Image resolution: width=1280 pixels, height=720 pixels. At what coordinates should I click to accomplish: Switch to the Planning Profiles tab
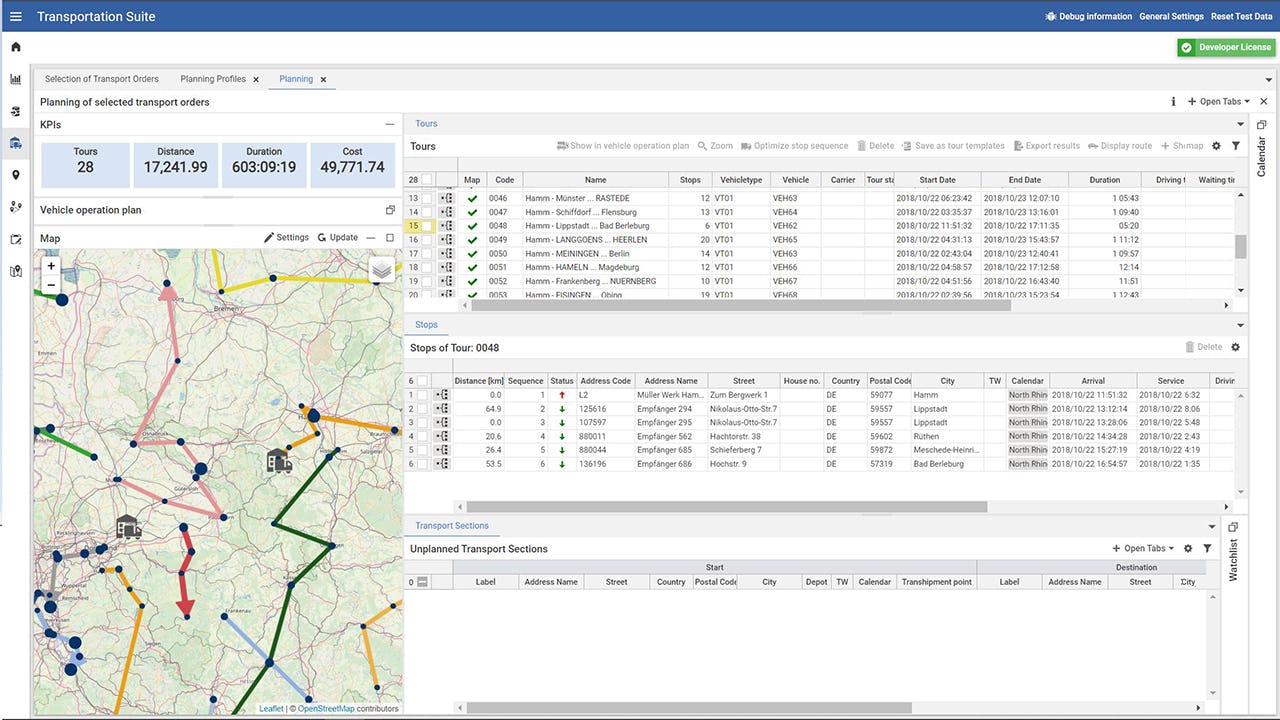(212, 79)
